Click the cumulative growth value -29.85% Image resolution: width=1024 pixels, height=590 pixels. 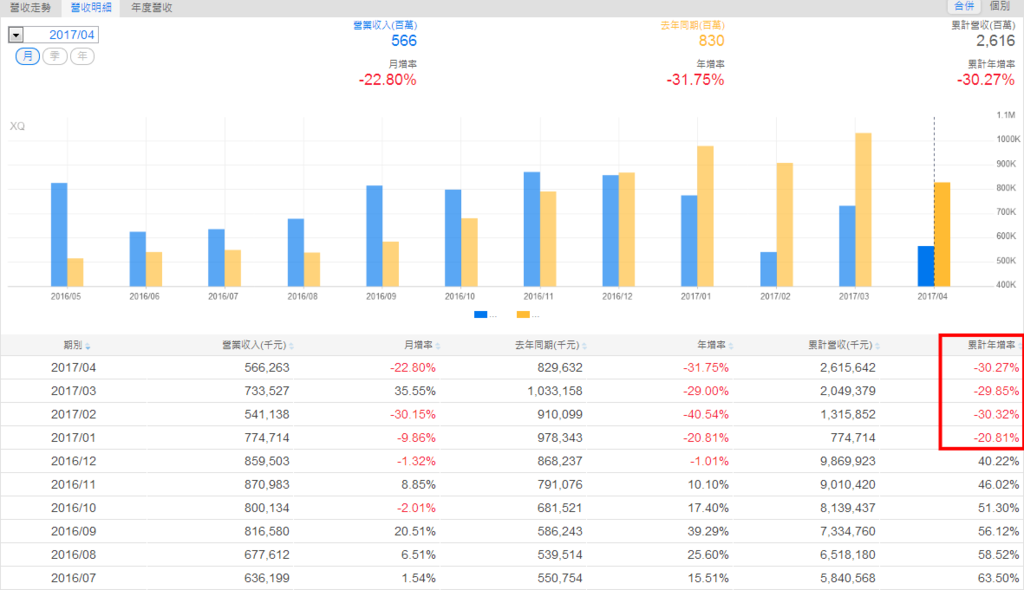pyautogui.click(x=997, y=391)
